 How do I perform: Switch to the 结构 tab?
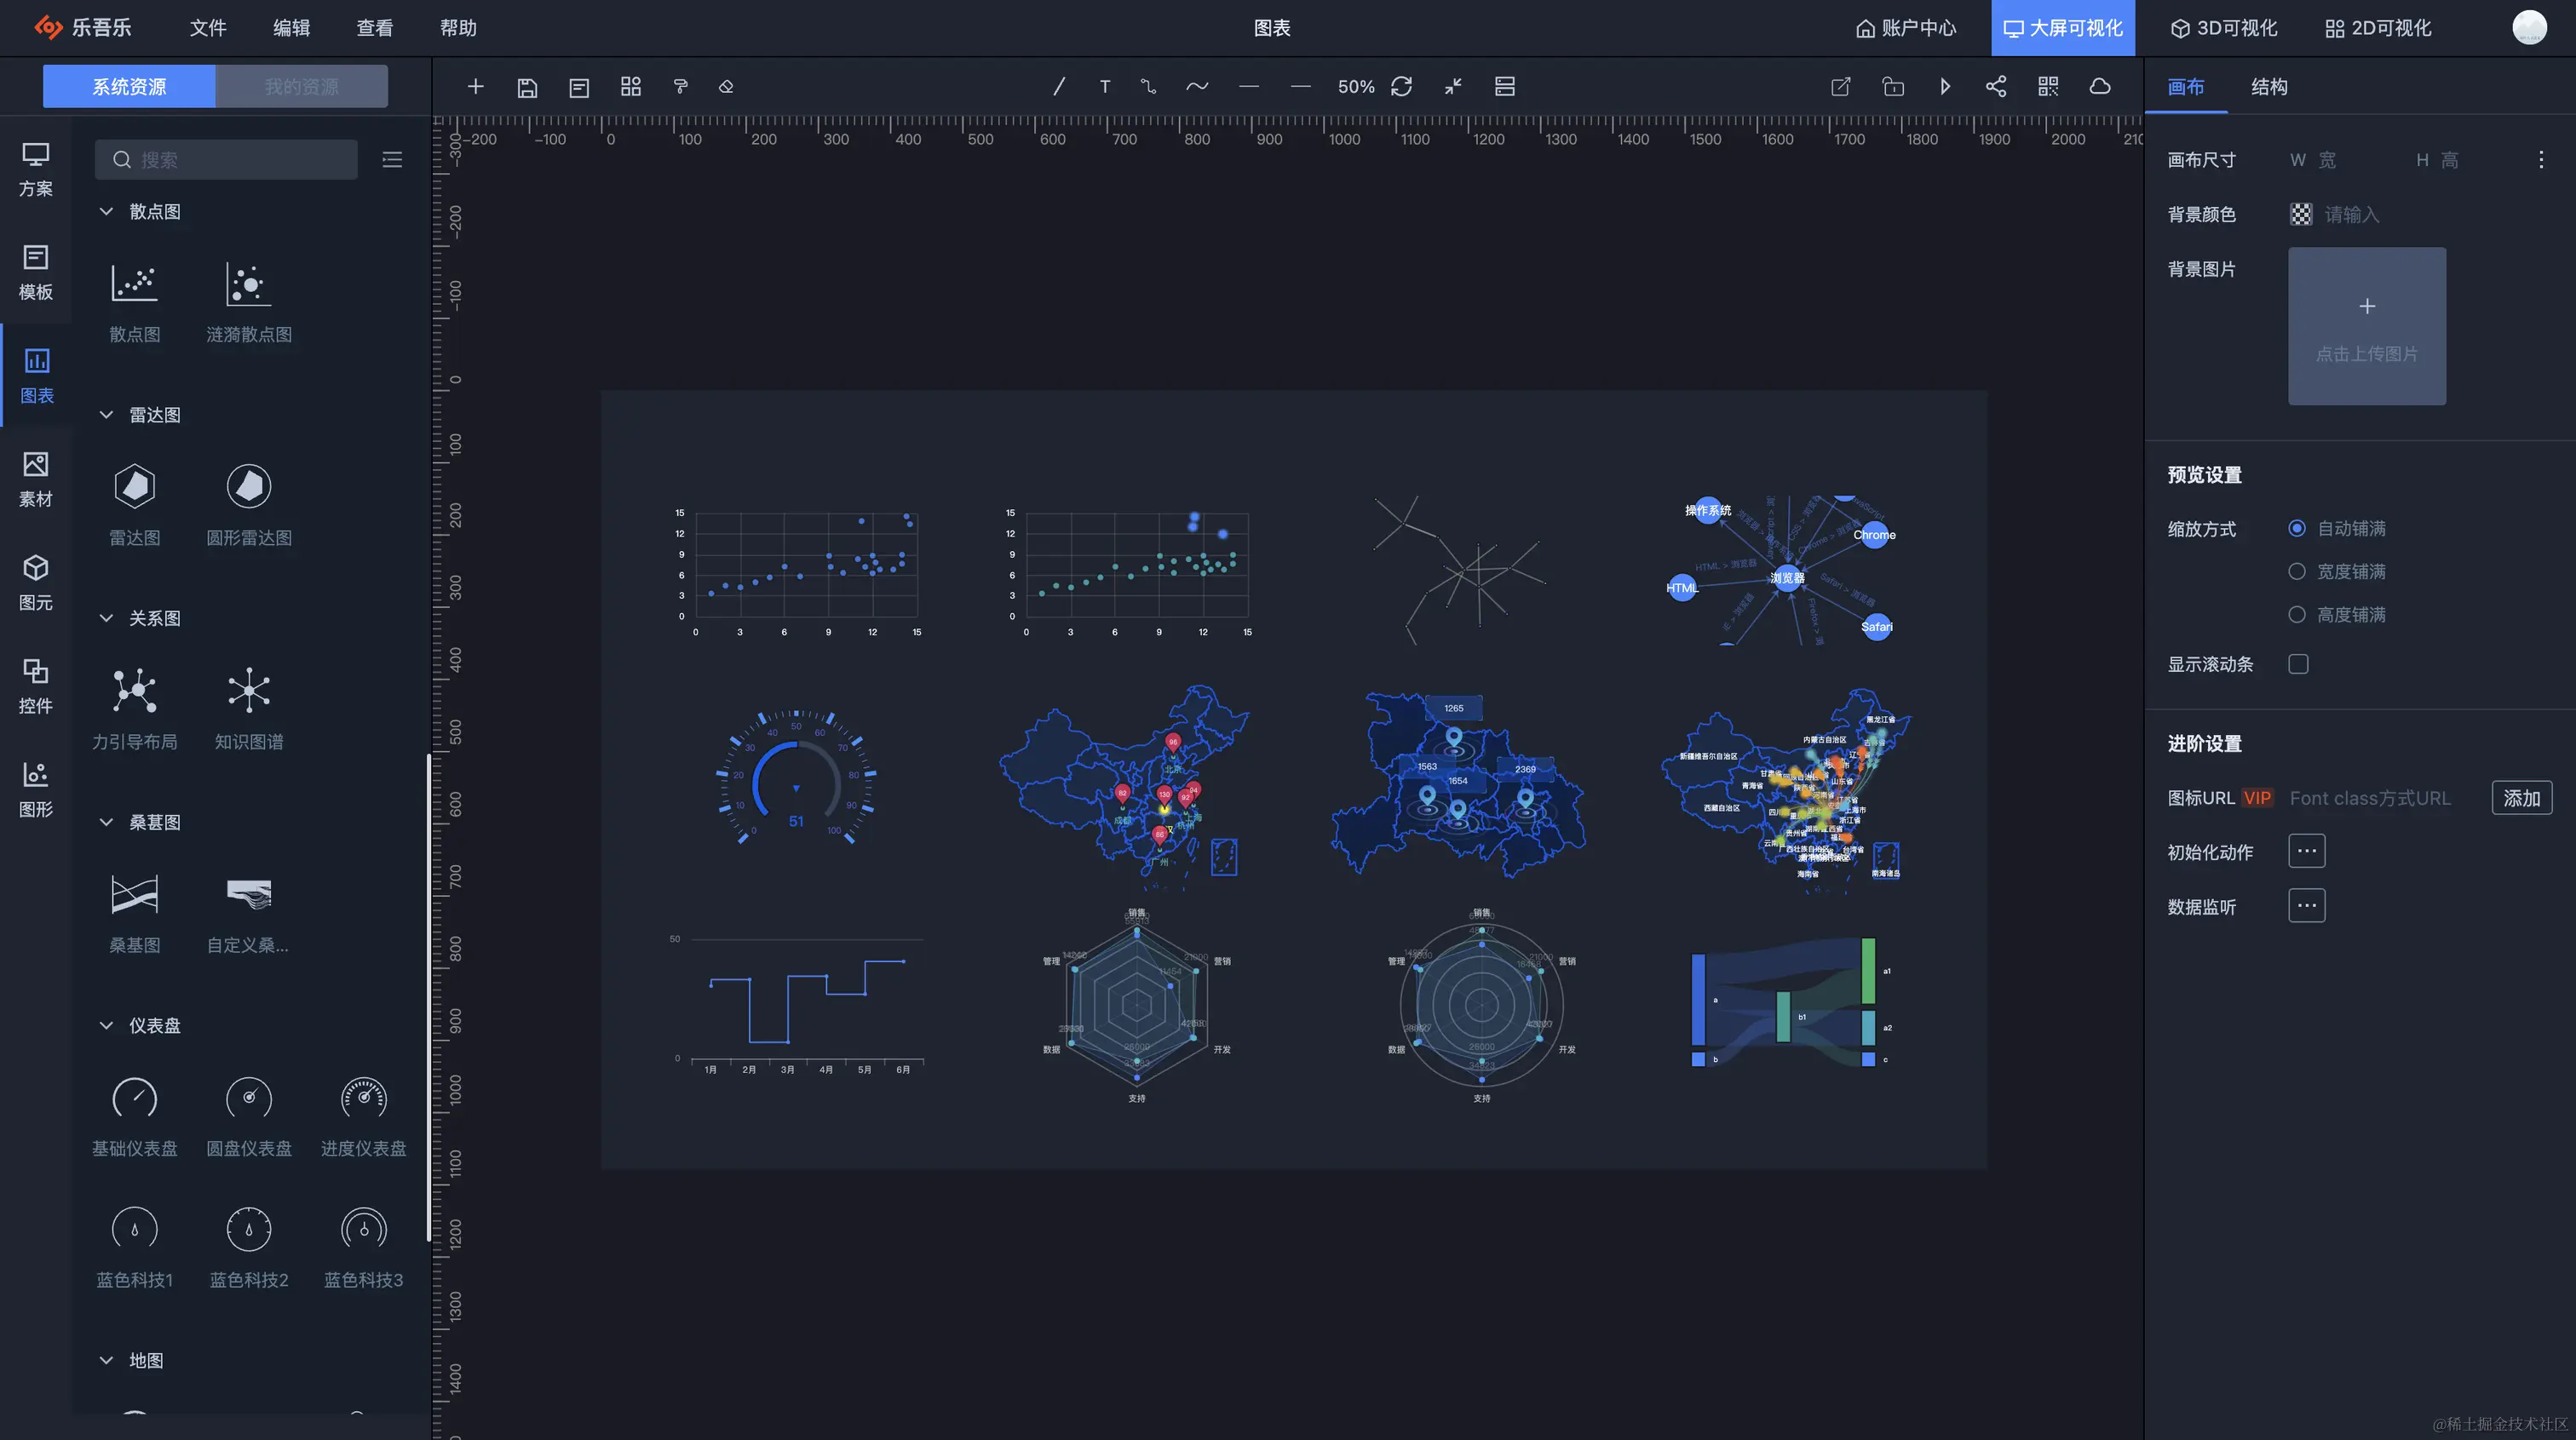click(x=2268, y=87)
